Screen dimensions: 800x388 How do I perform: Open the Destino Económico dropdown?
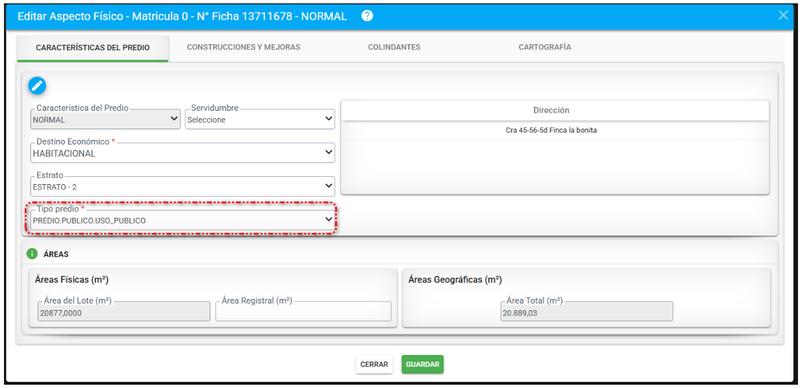[183, 153]
